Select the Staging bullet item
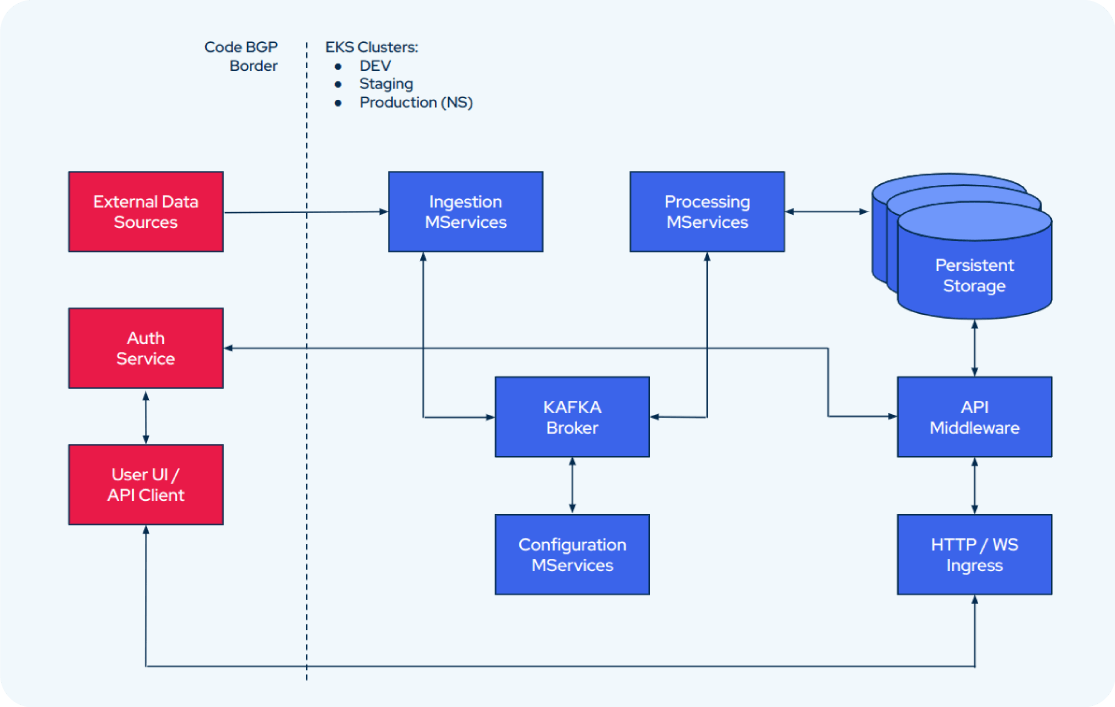This screenshot has width=1115, height=707. click(386, 84)
